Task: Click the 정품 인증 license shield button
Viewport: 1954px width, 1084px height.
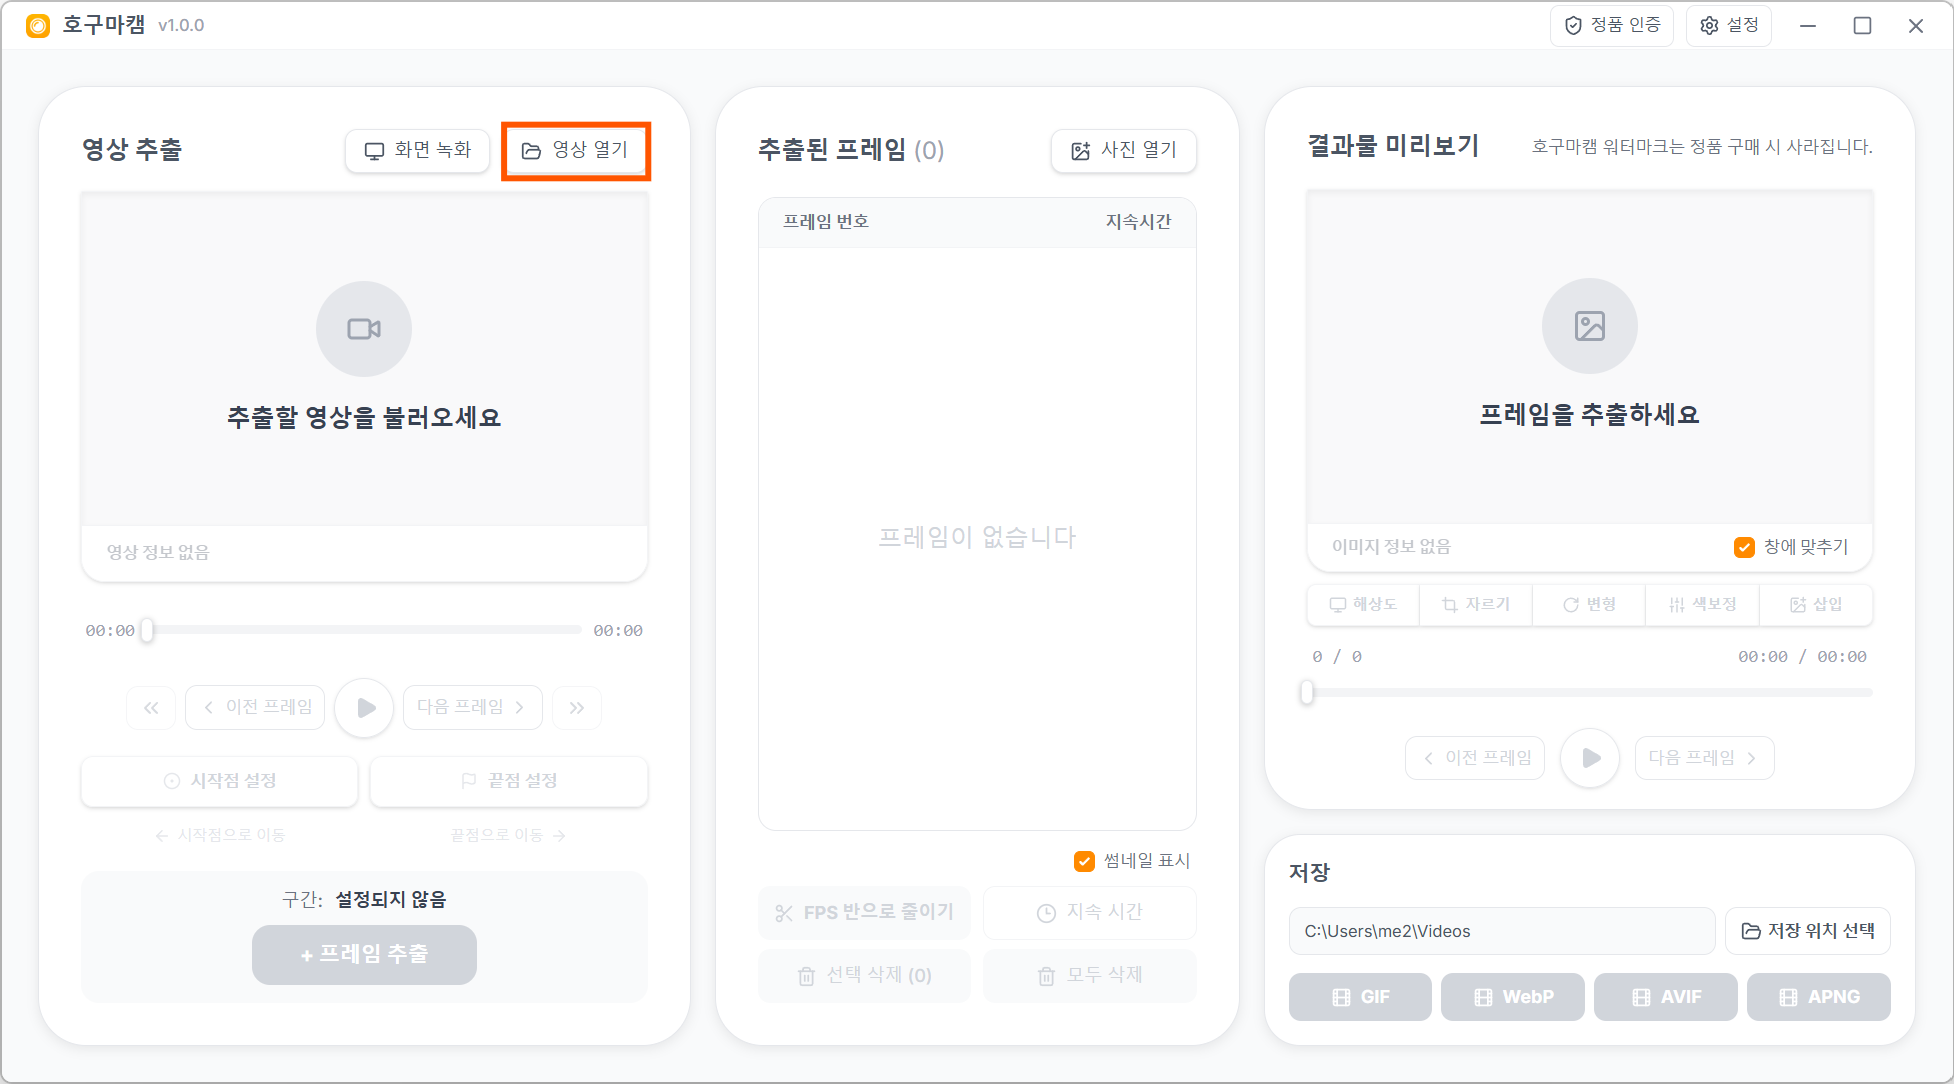Action: pos(1611,25)
